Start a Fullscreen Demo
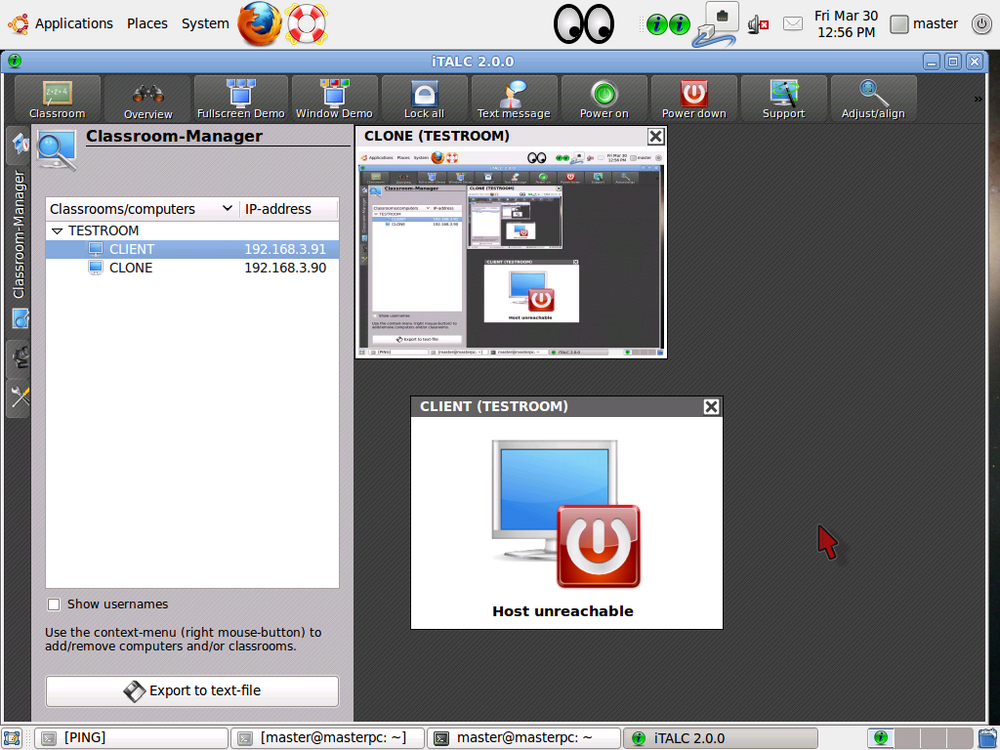Image resolution: width=1000 pixels, height=750 pixels. pos(240,99)
